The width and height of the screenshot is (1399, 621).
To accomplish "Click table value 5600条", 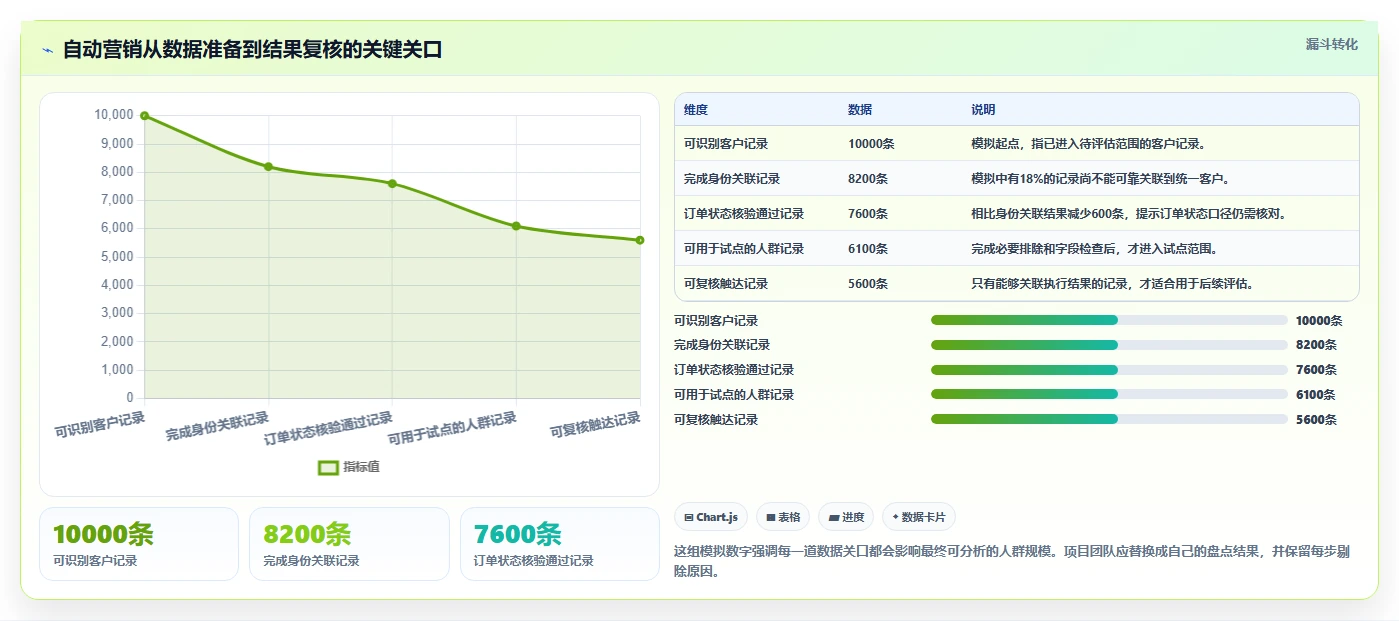I will pyautogui.click(x=868, y=284).
